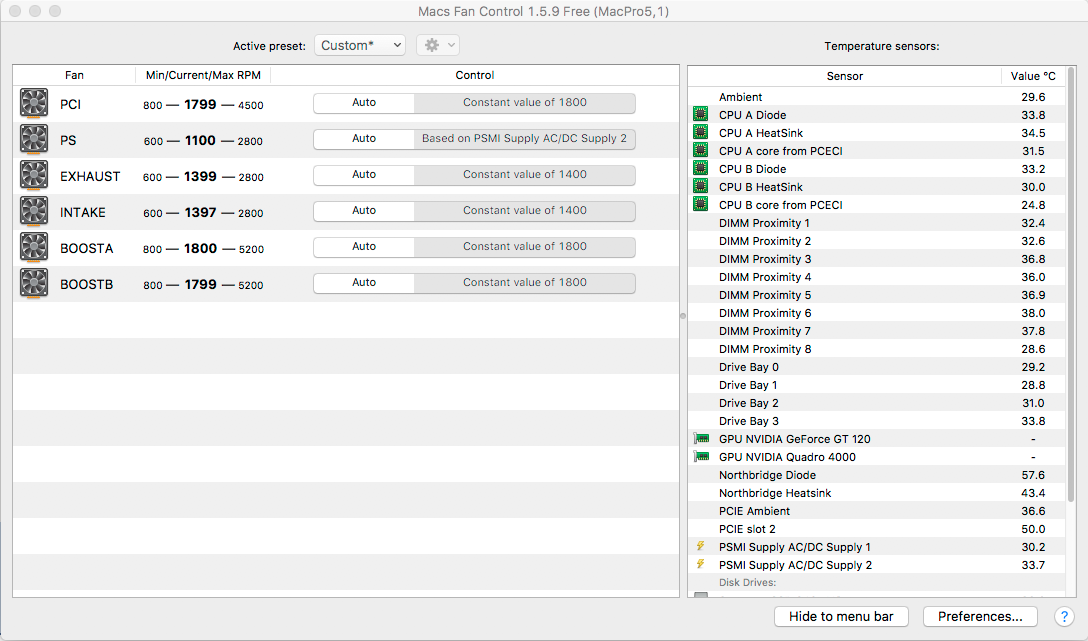Click PSMI Supply 2 lightning bolt icon
Screen dimensions: 1088x641
coord(701,564)
